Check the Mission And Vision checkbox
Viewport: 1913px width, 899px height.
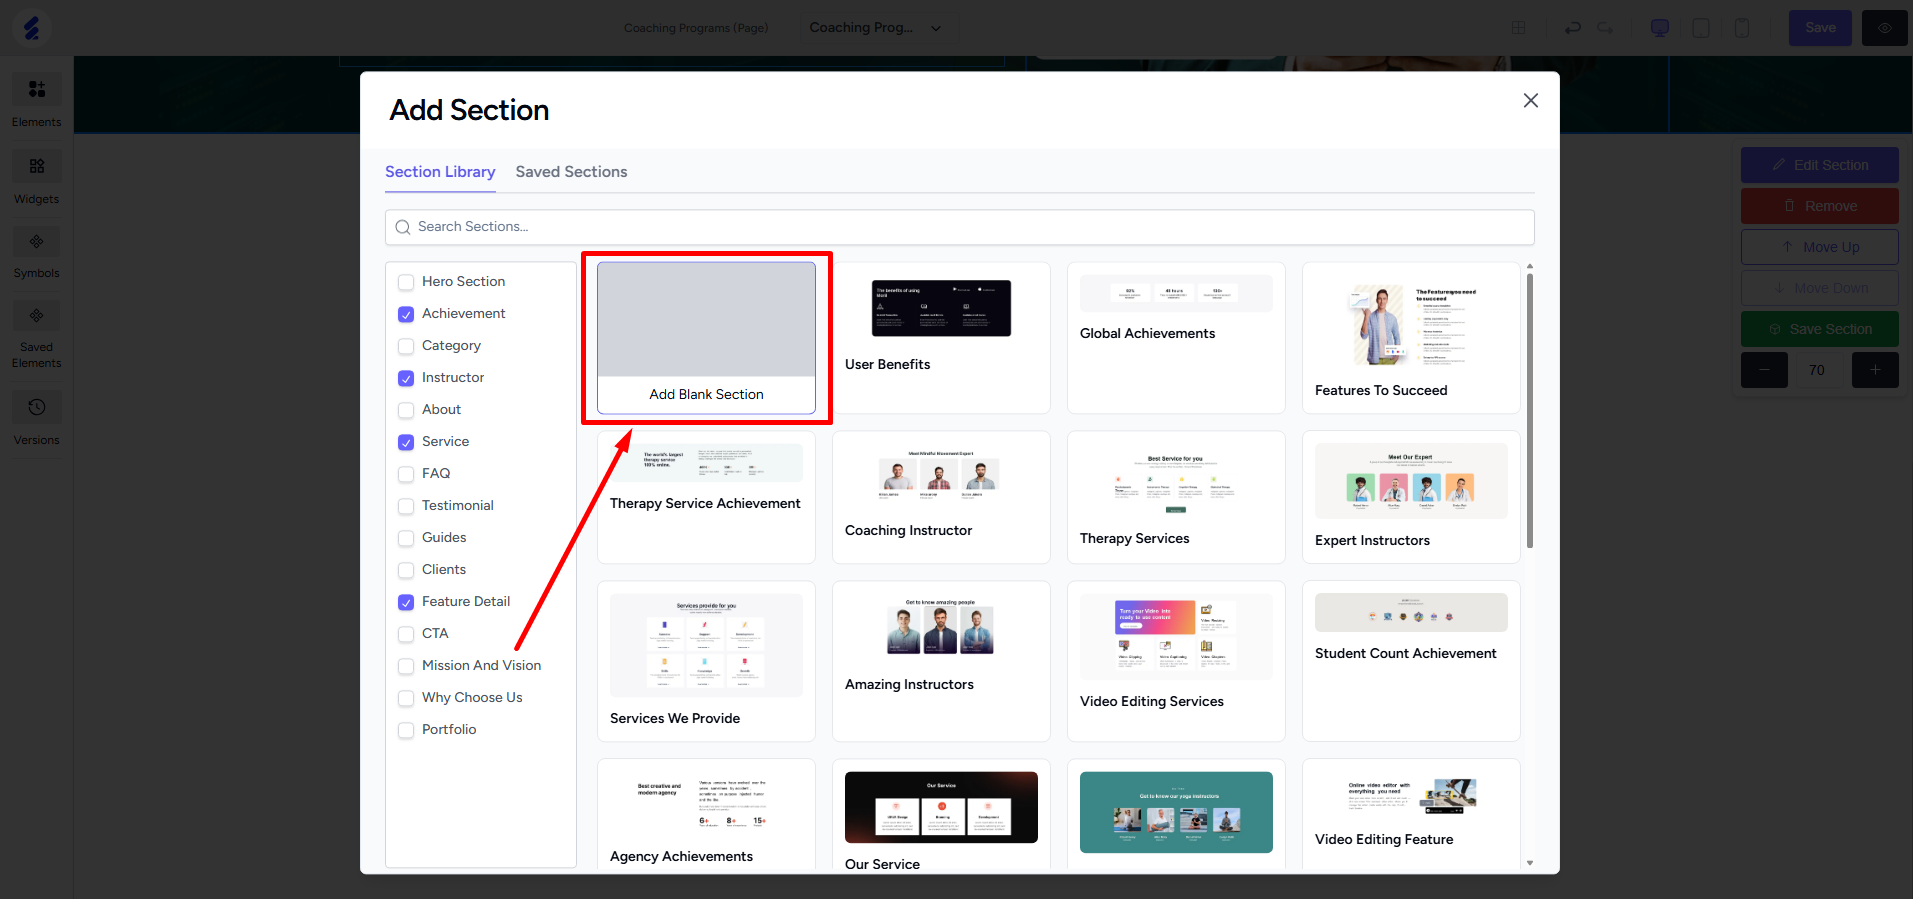click(406, 666)
